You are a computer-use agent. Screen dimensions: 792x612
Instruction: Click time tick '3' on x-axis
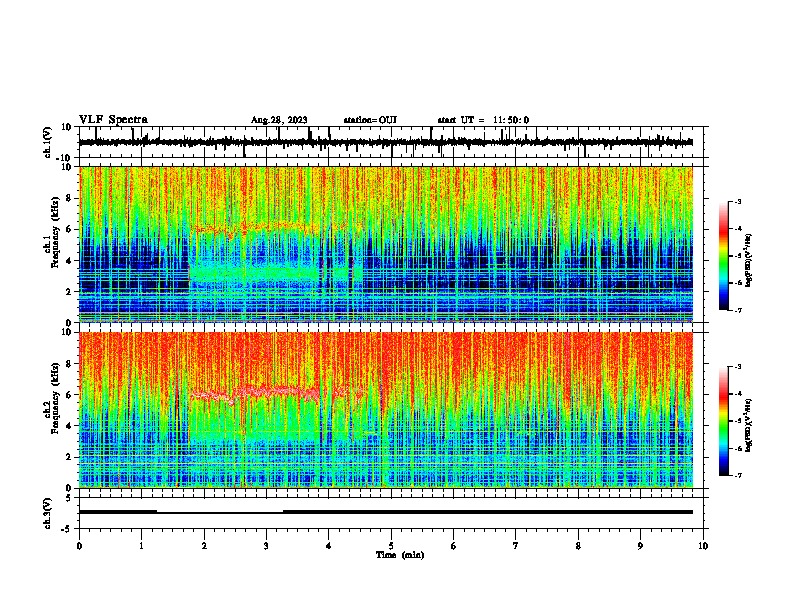click(266, 546)
